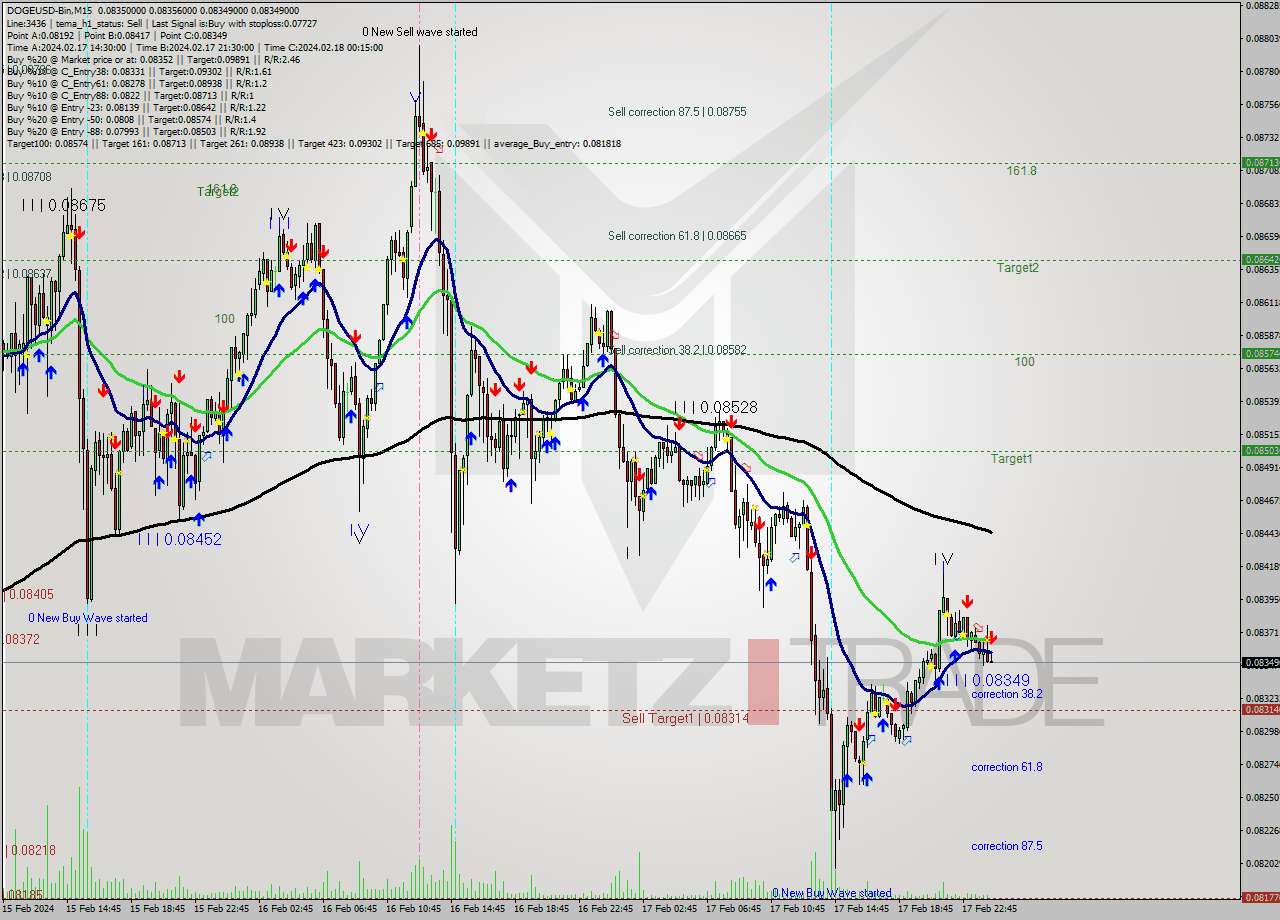Viewport: 1280px width, 920px height.
Task: Click the 0.08780 price axis tick
Action: pos(1262,71)
